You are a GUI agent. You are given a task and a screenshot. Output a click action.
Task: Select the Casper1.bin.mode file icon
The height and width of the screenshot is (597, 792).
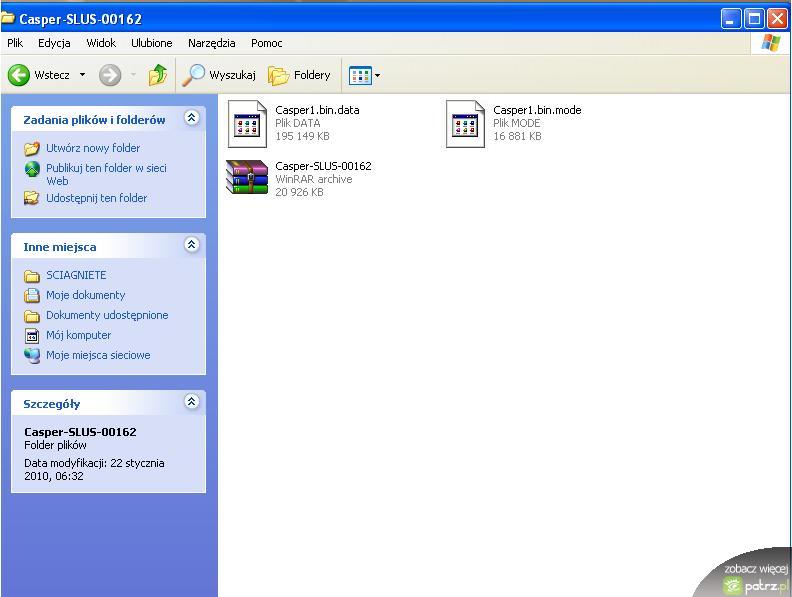[x=465, y=124]
